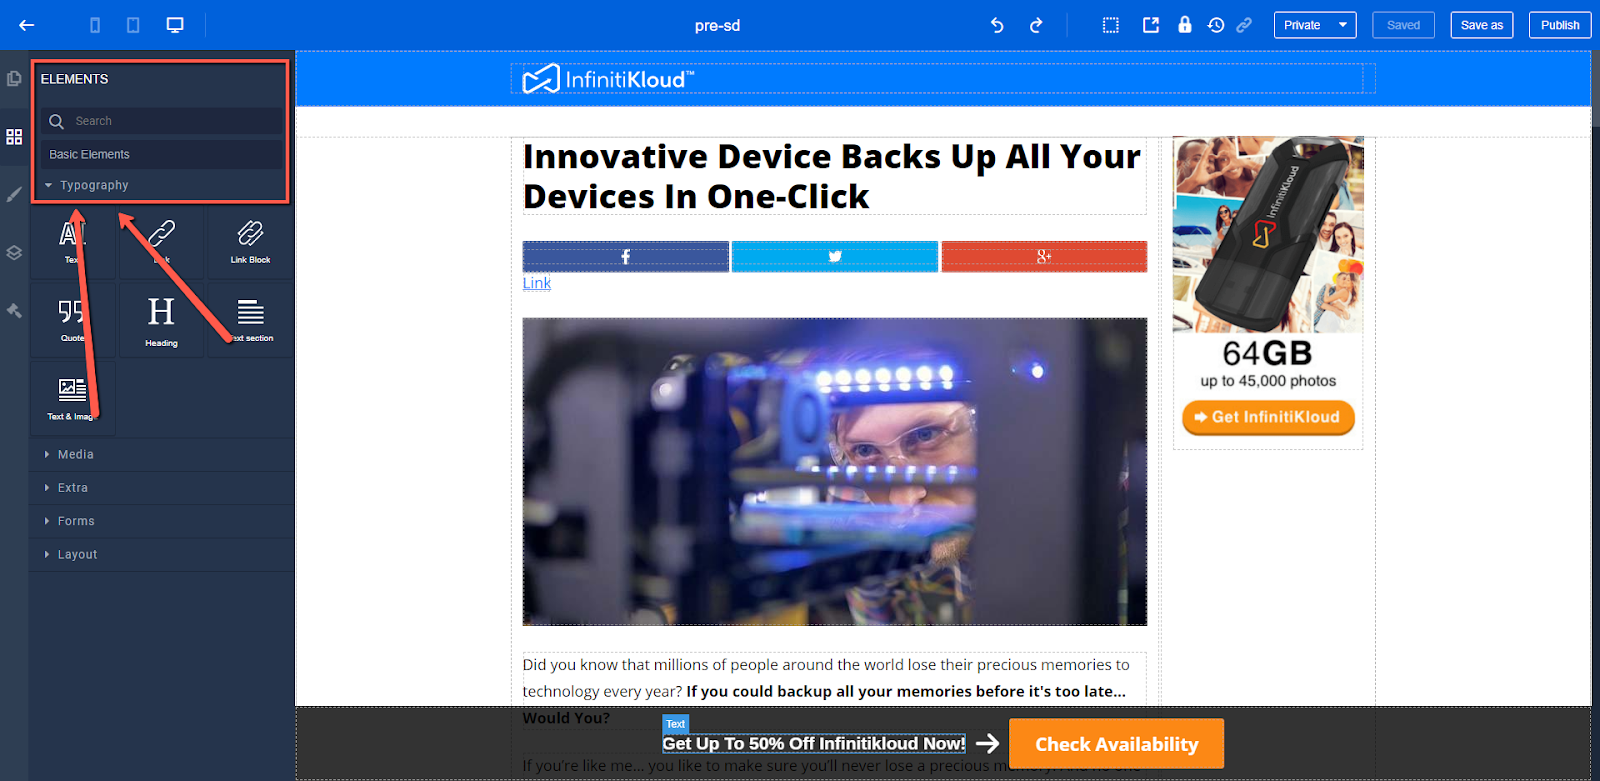This screenshot has height=781, width=1600.
Task: Click the chain link icon in toolbar
Action: 1244,25
